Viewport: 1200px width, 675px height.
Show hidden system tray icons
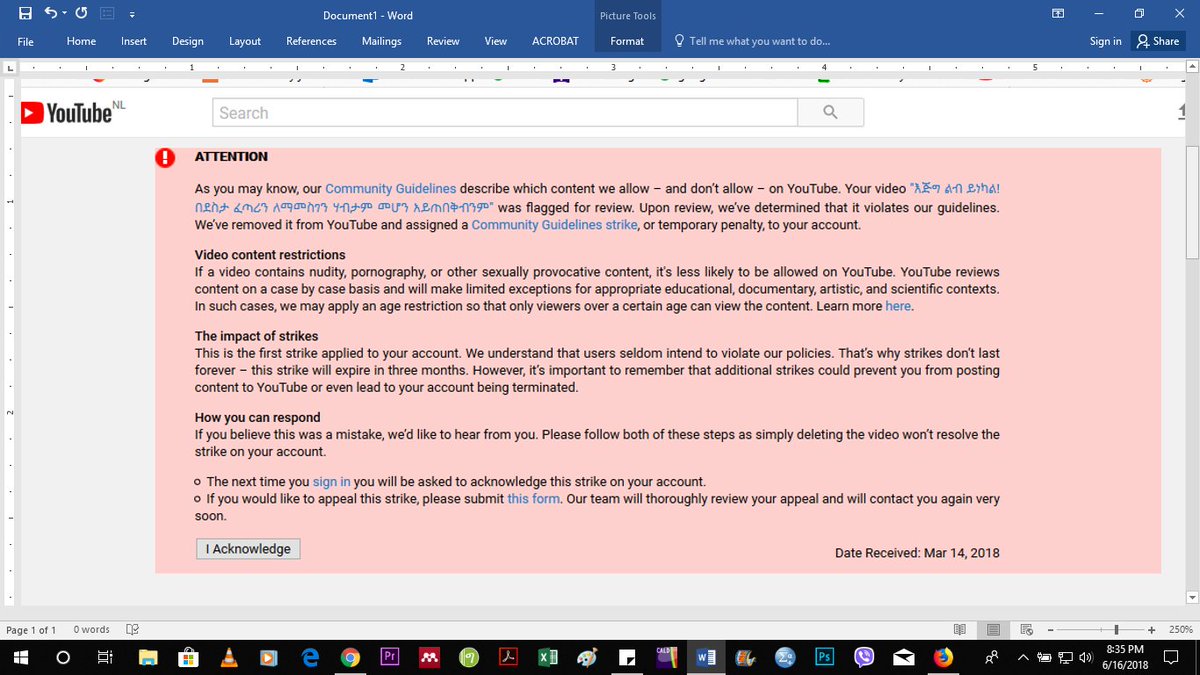1023,658
